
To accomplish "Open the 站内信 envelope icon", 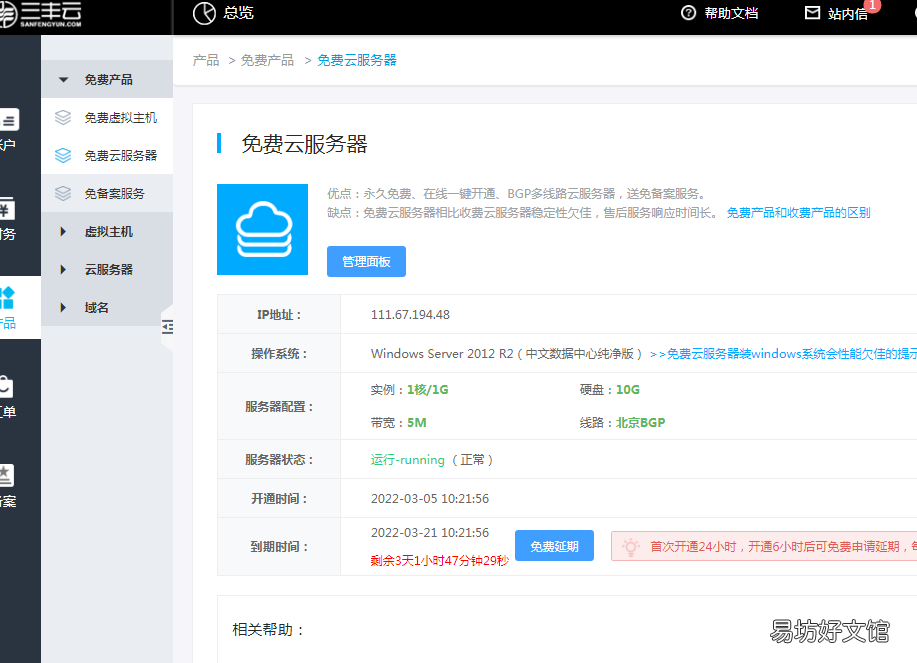I will point(812,12).
